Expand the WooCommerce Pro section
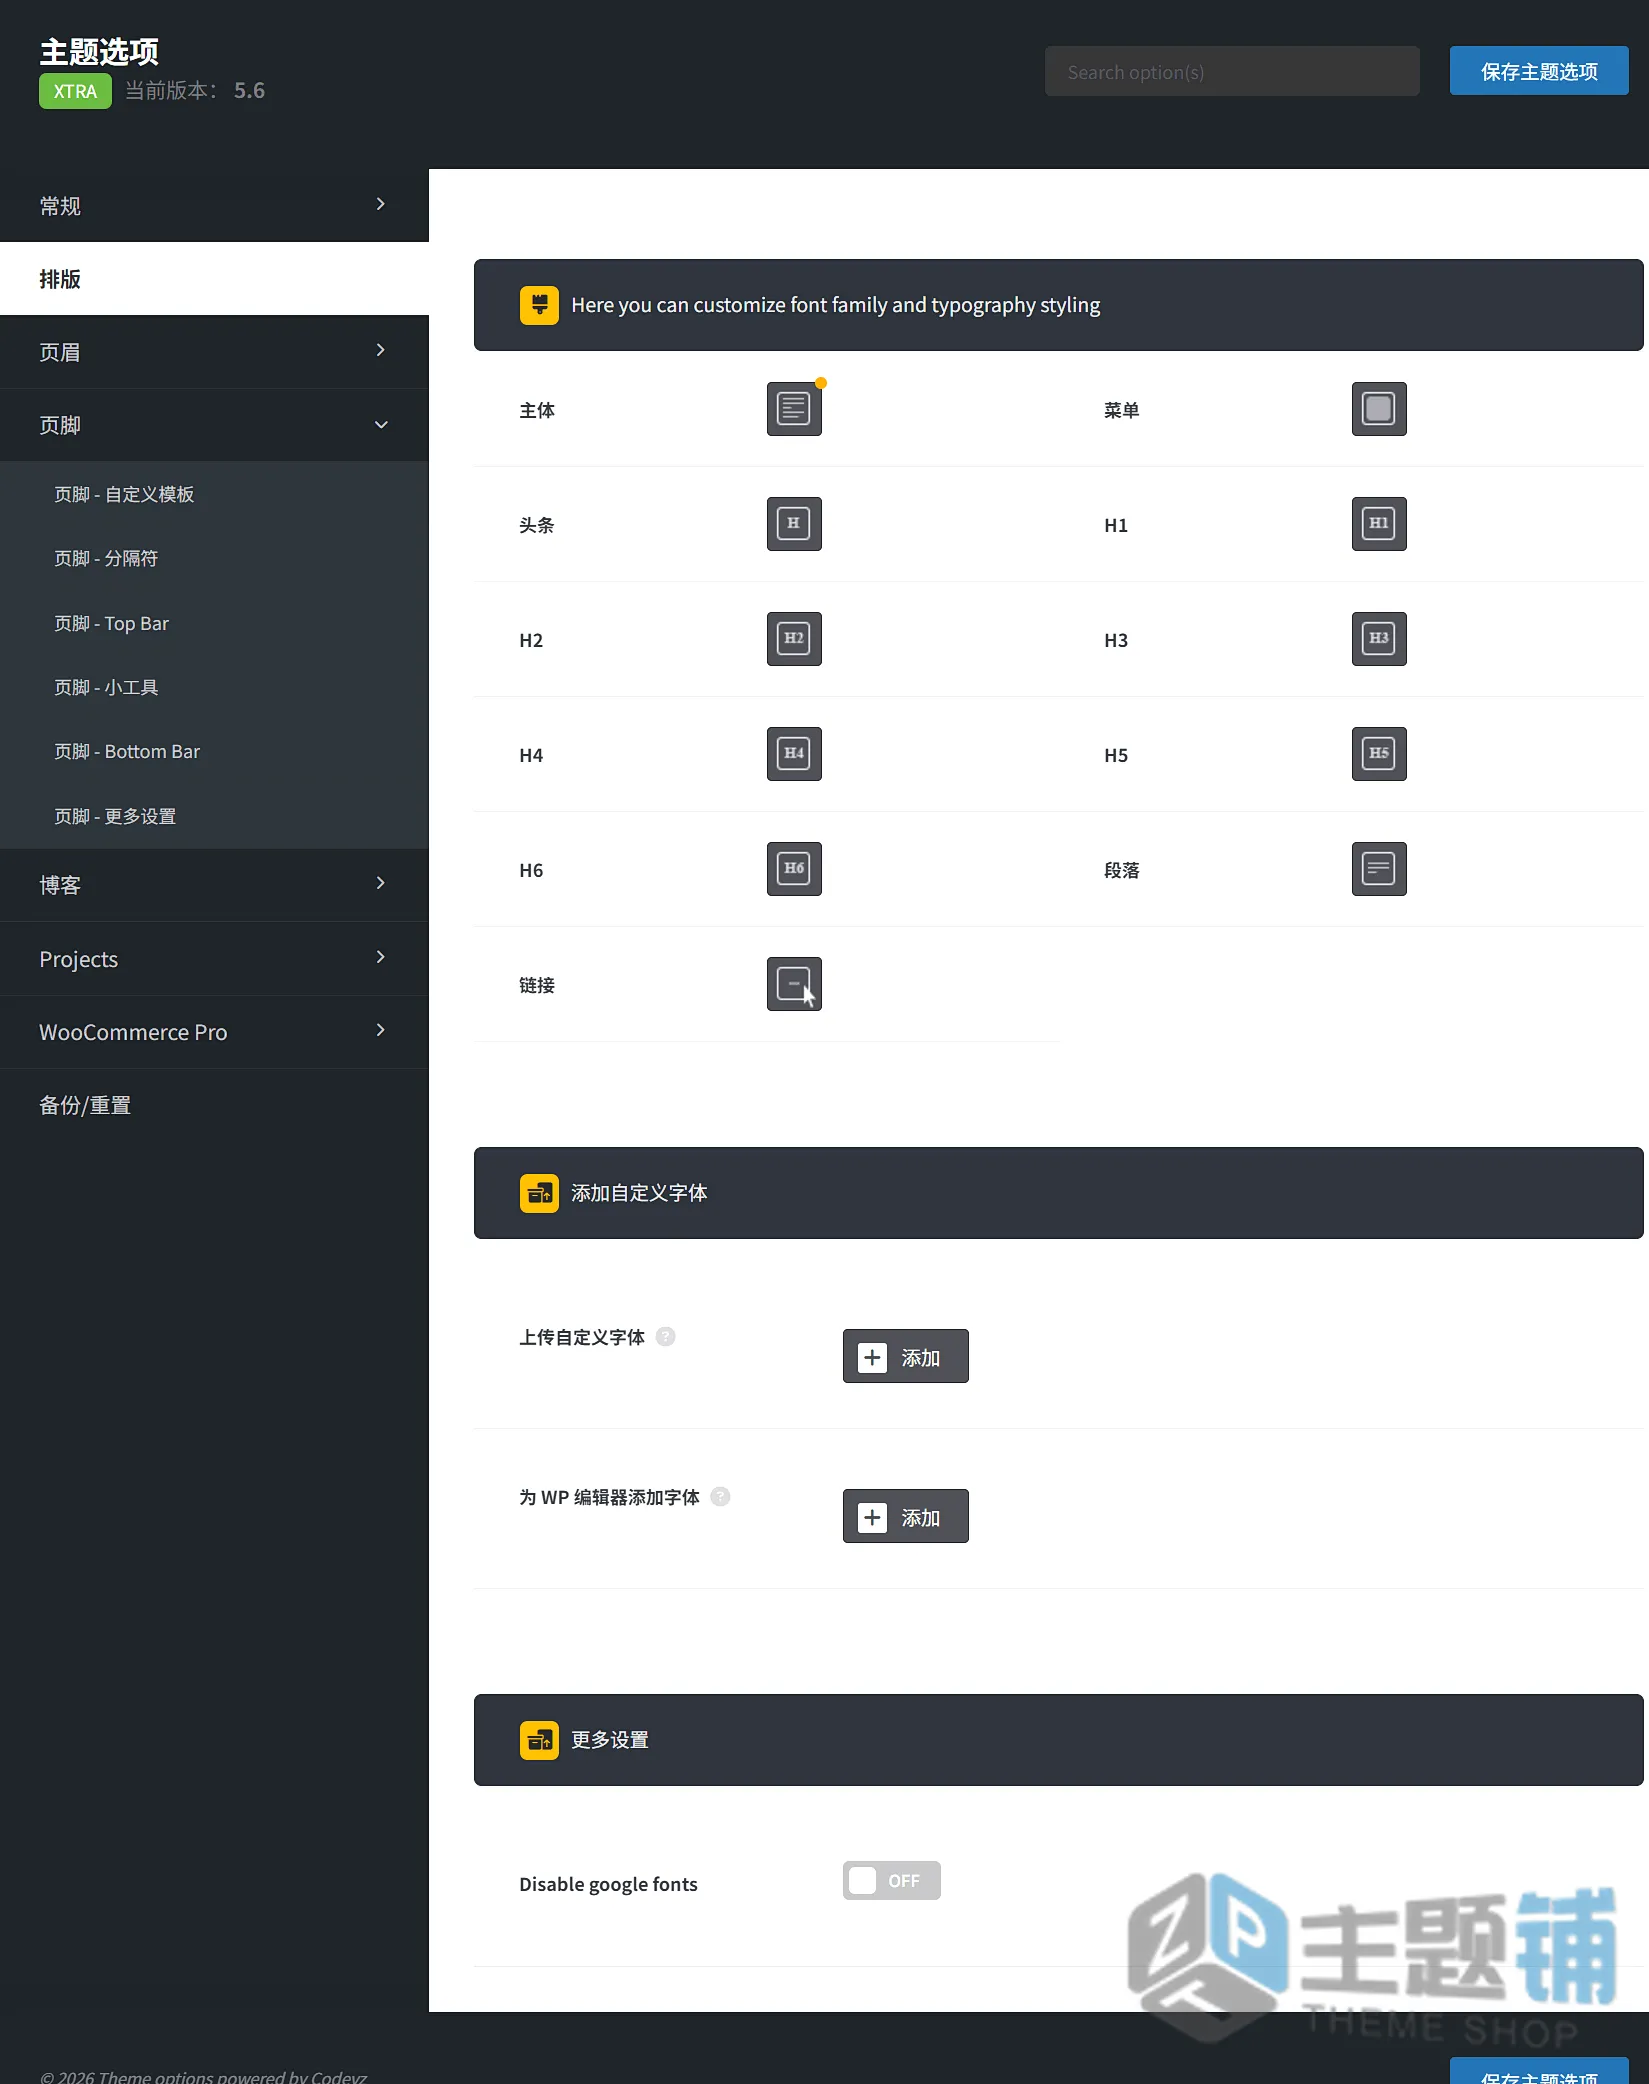Image resolution: width=1649 pixels, height=2084 pixels. [x=214, y=1032]
